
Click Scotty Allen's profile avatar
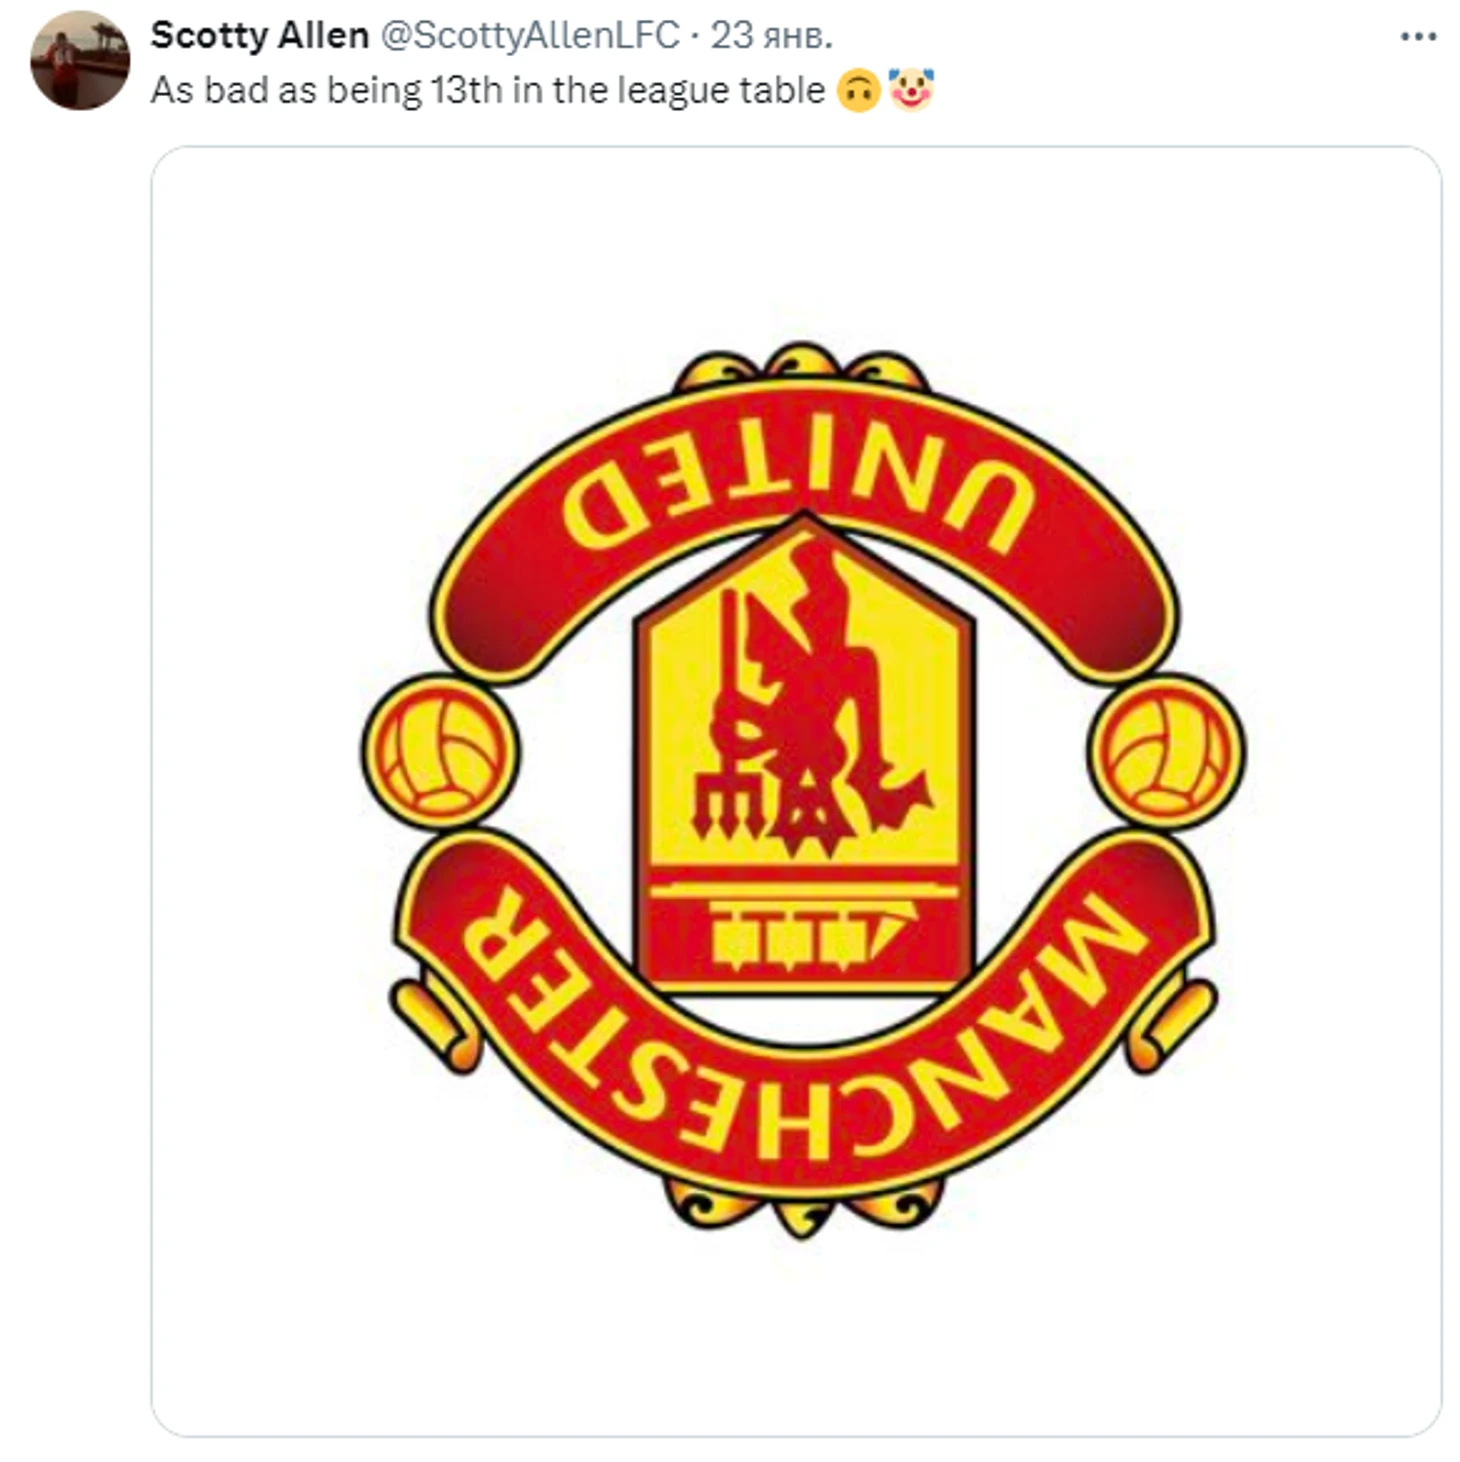click(x=80, y=60)
